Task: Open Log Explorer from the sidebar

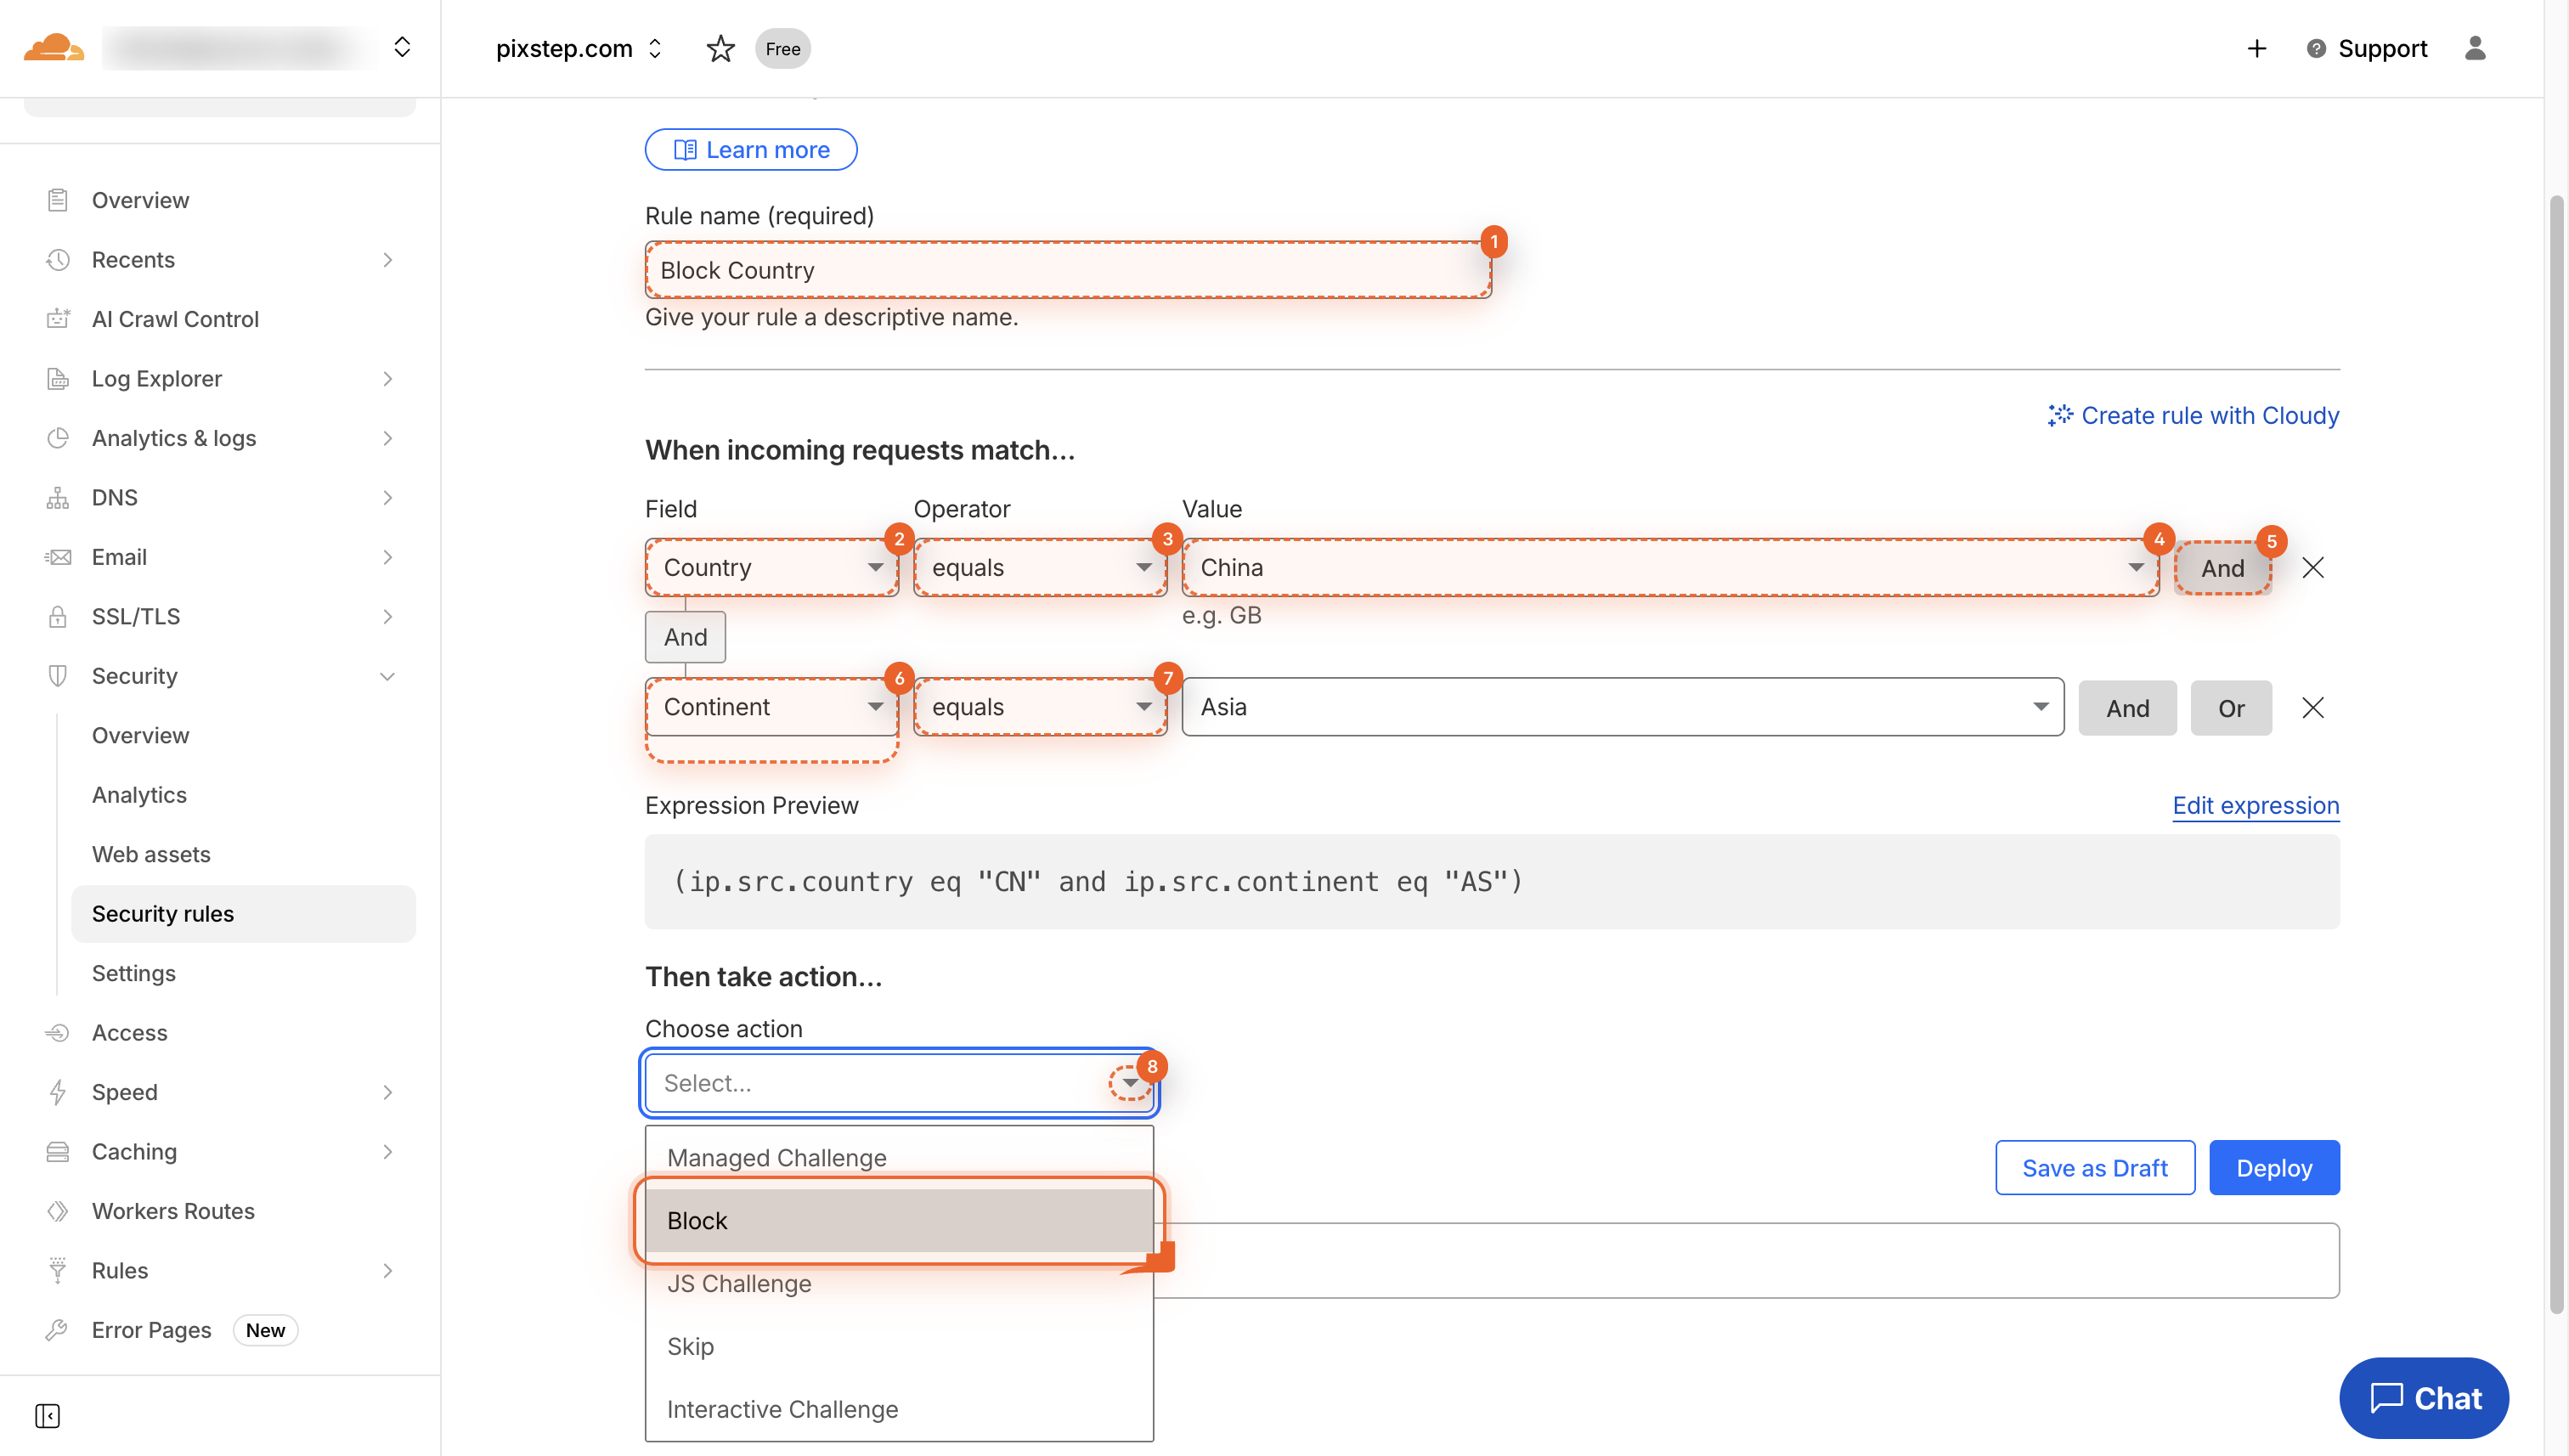Action: 156,378
